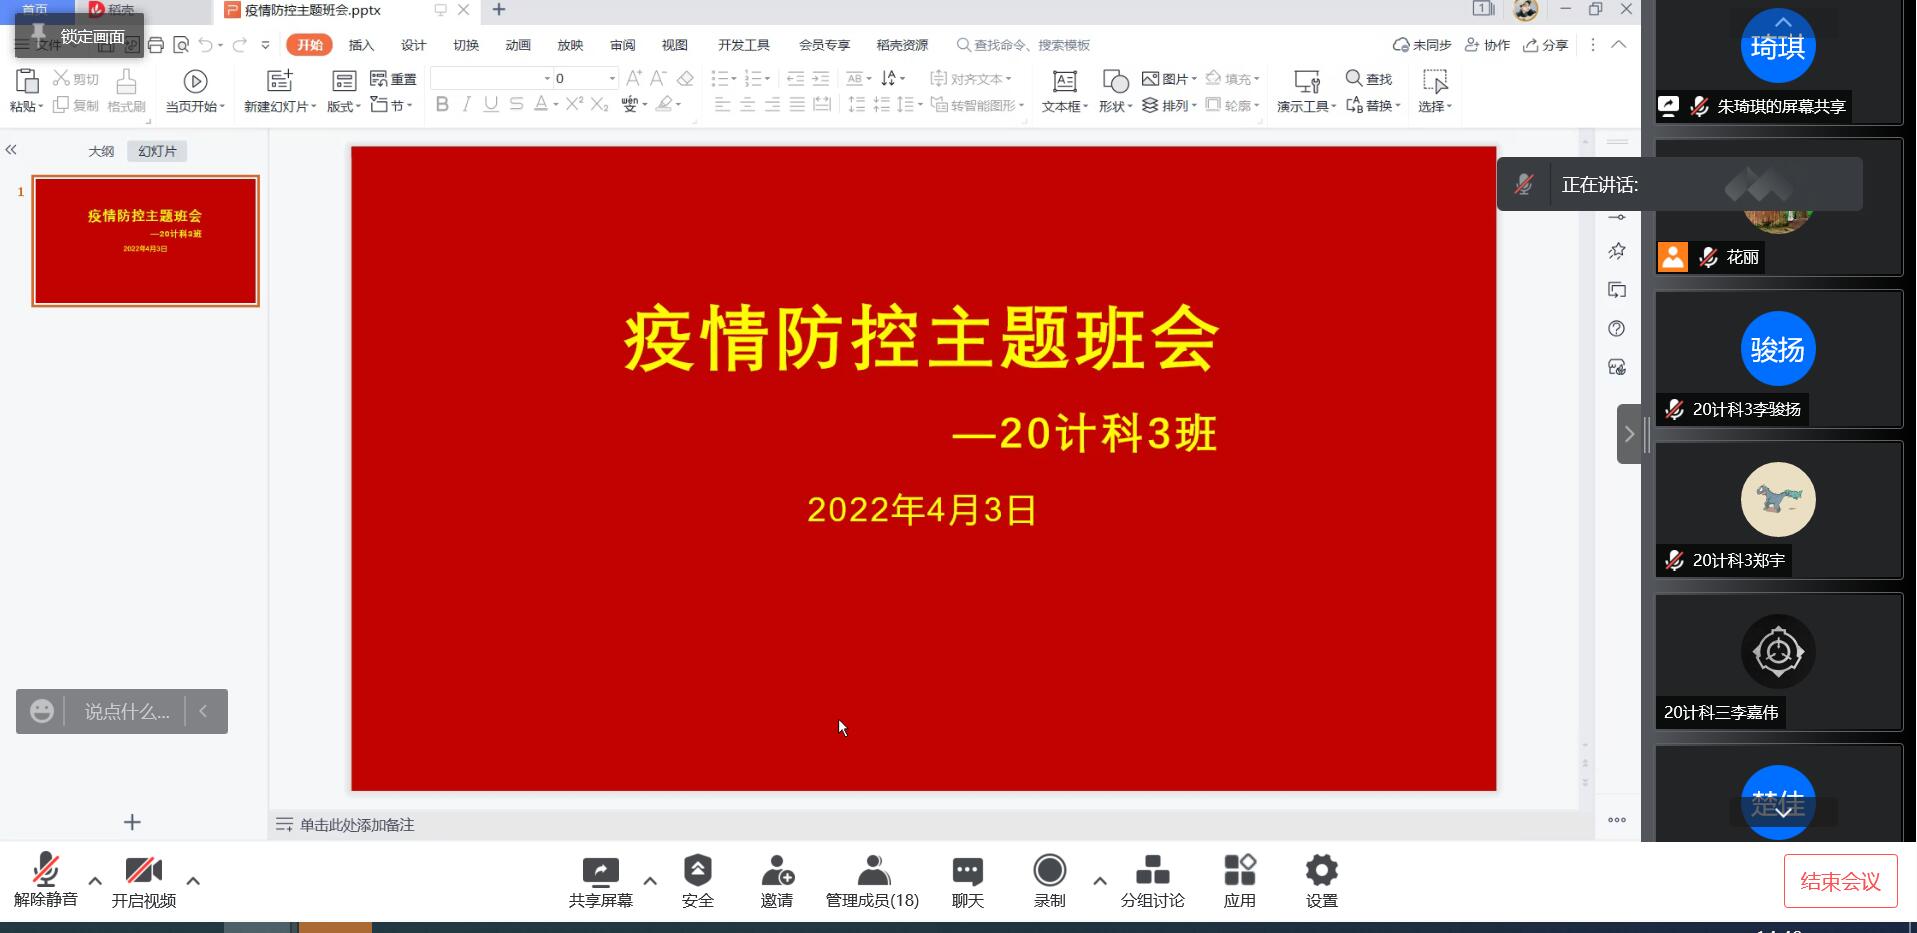The width and height of the screenshot is (1917, 933).
Task: Unmute microphone with 解除静音
Action: (x=45, y=881)
